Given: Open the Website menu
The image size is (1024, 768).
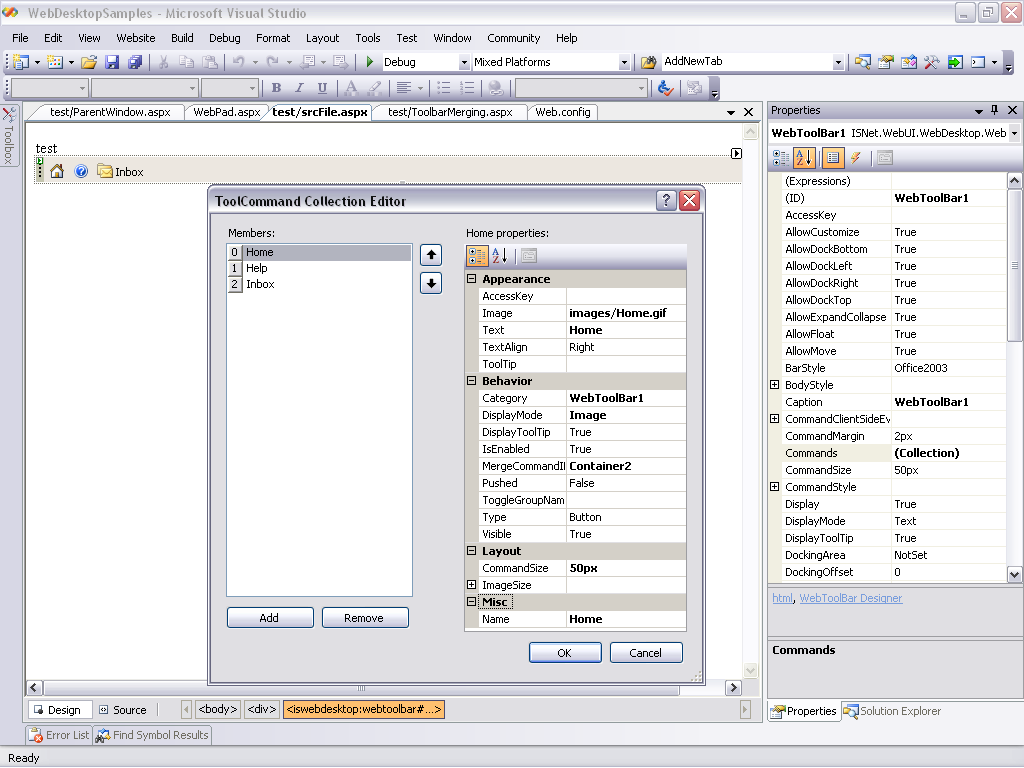Looking at the screenshot, I should [x=135, y=38].
